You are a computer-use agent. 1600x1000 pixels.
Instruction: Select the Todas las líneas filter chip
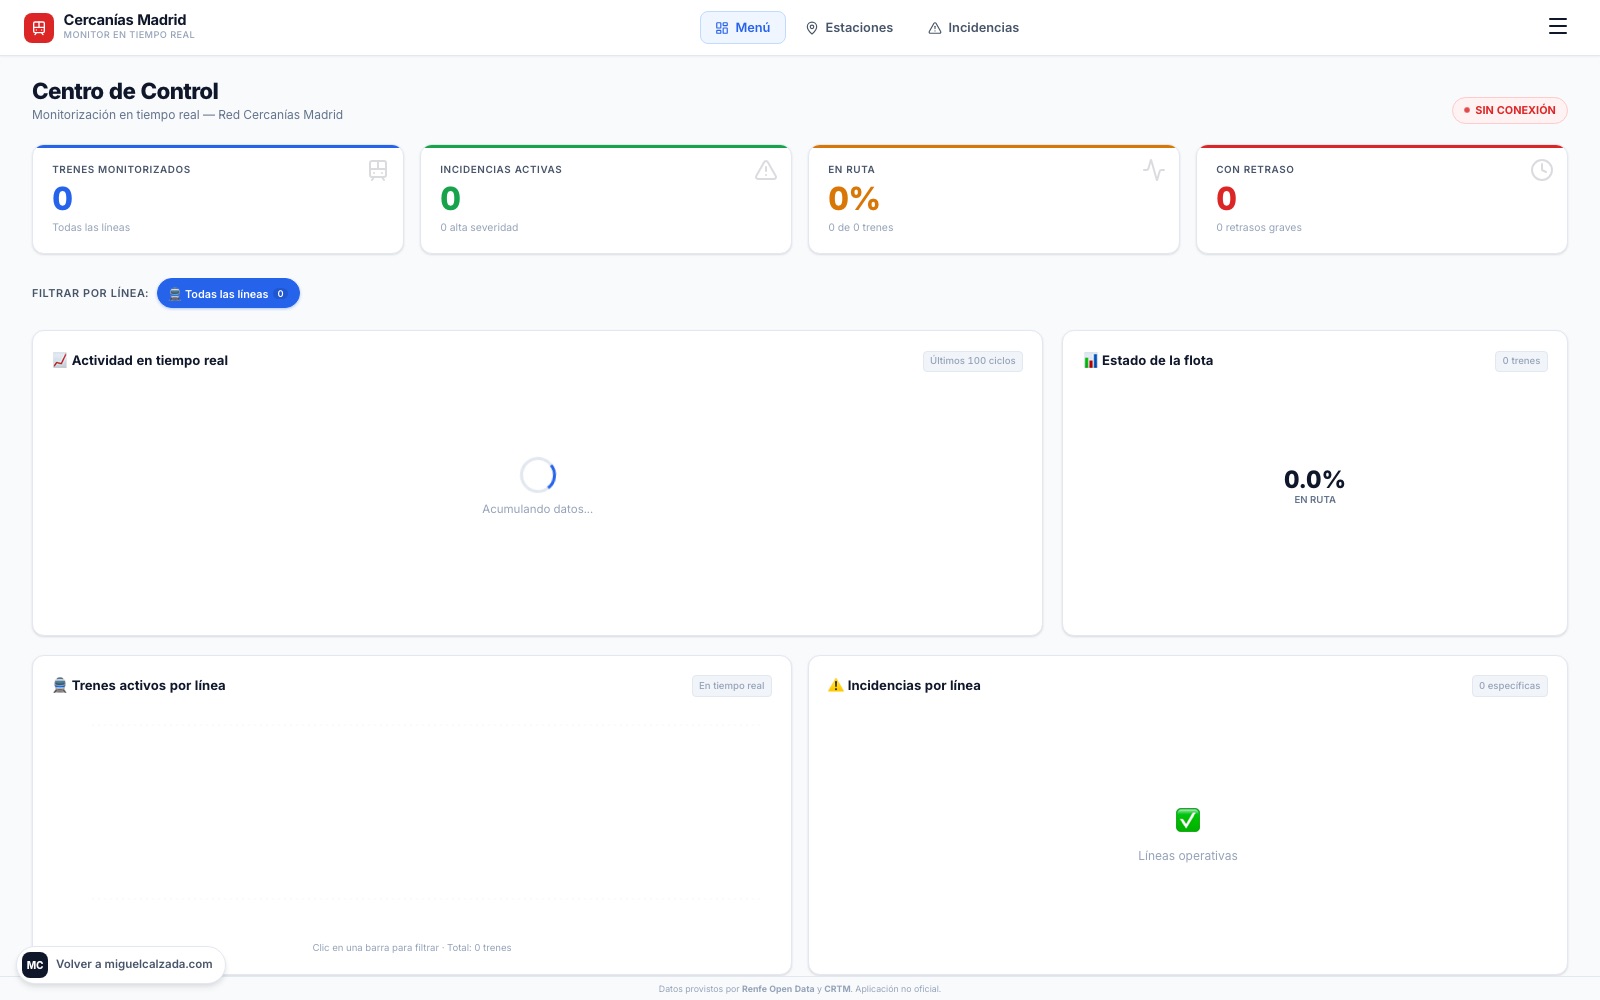(228, 293)
